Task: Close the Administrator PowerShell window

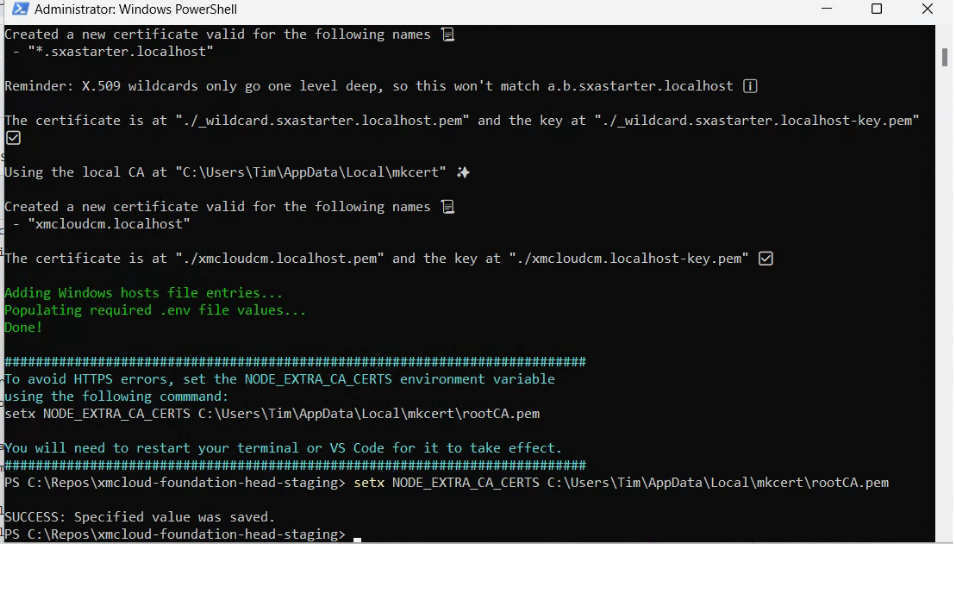Action: click(x=926, y=10)
